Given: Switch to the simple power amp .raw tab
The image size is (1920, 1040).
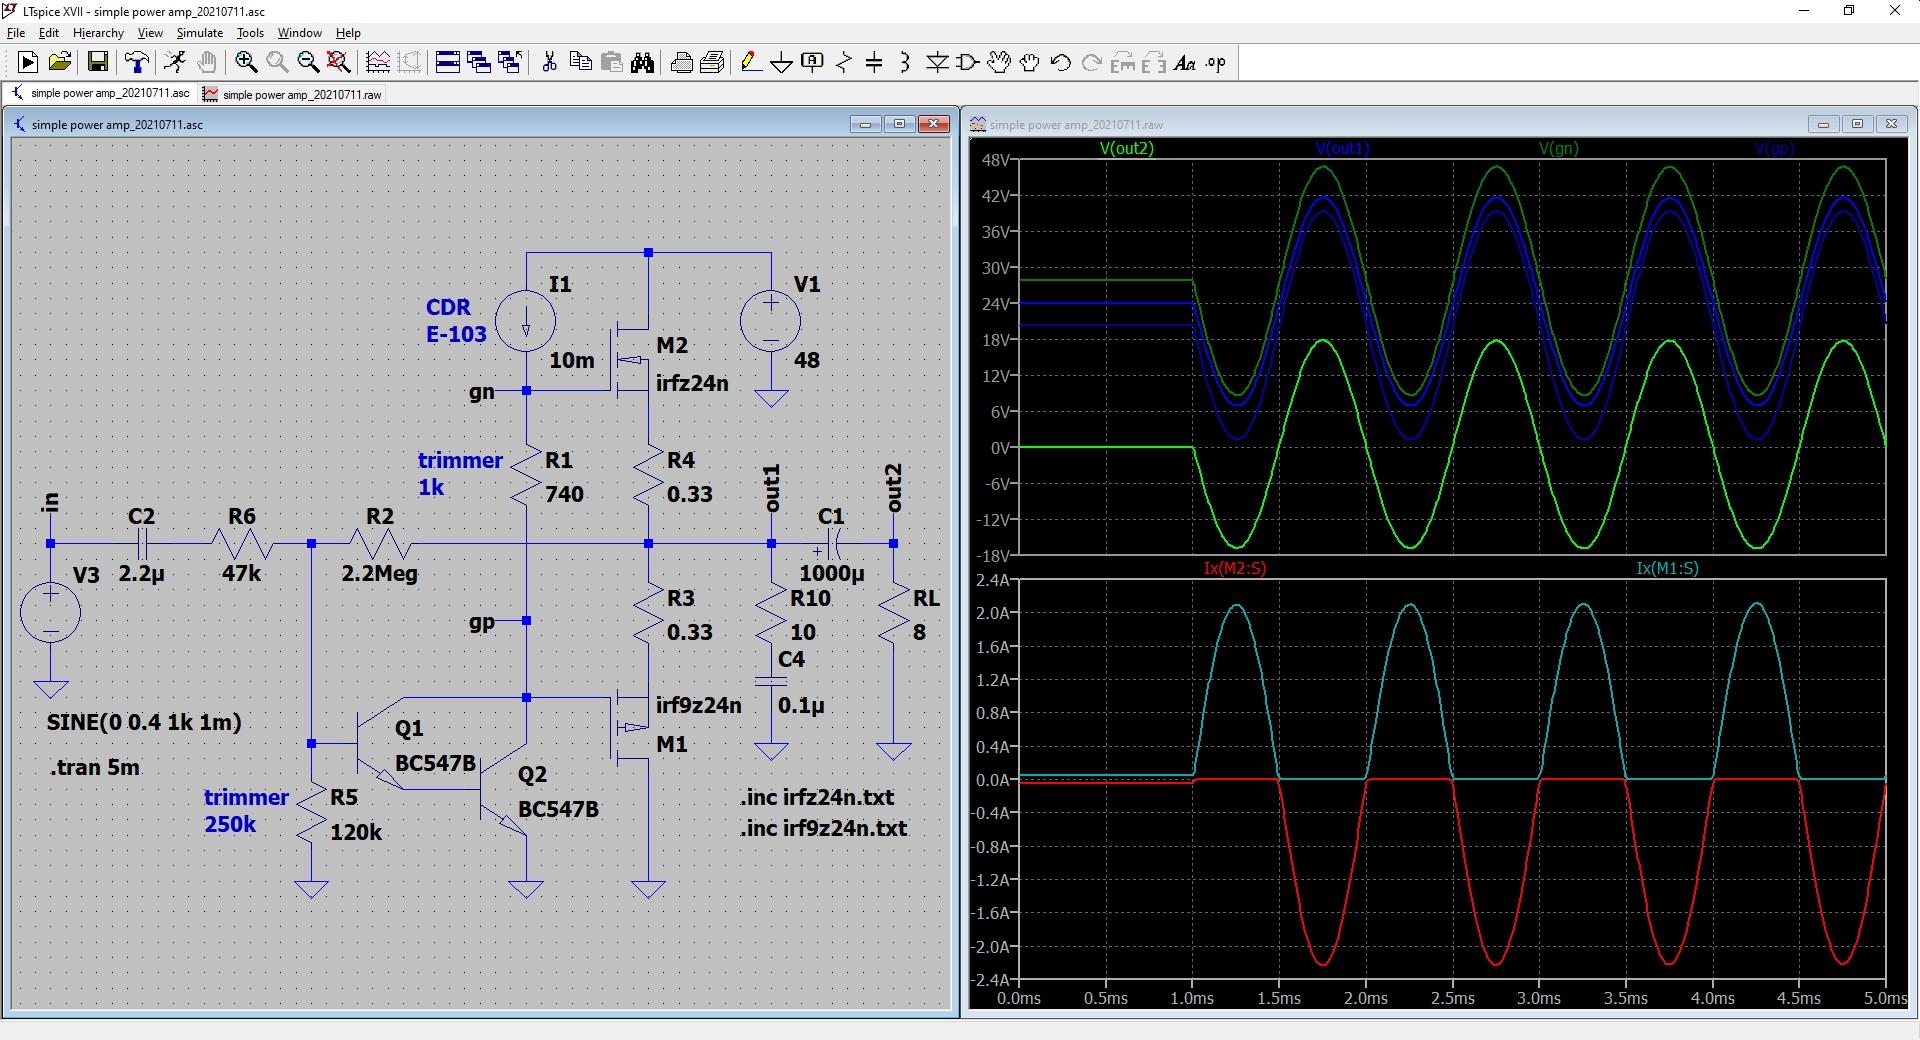Looking at the screenshot, I should tap(292, 94).
